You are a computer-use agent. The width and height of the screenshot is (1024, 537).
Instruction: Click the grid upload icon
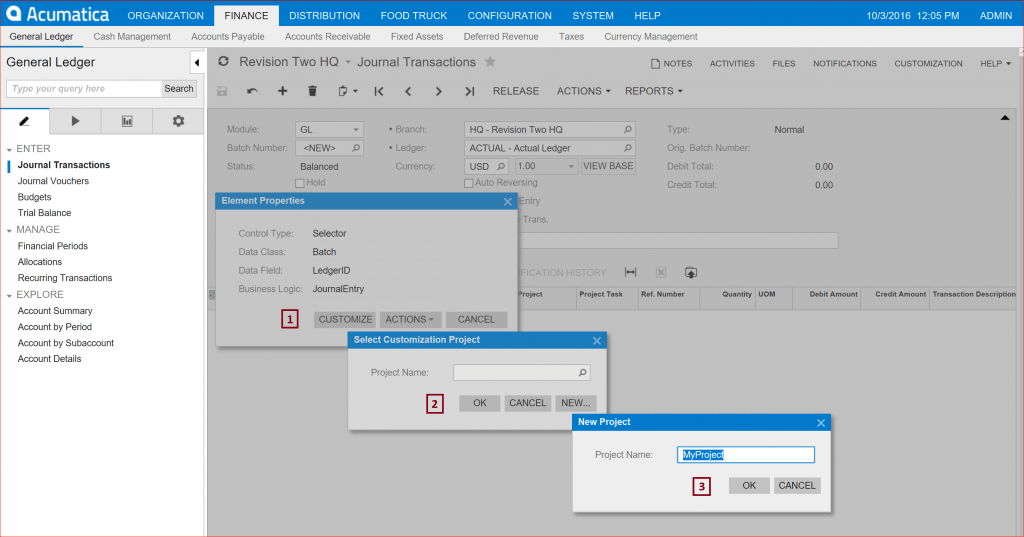tap(691, 272)
